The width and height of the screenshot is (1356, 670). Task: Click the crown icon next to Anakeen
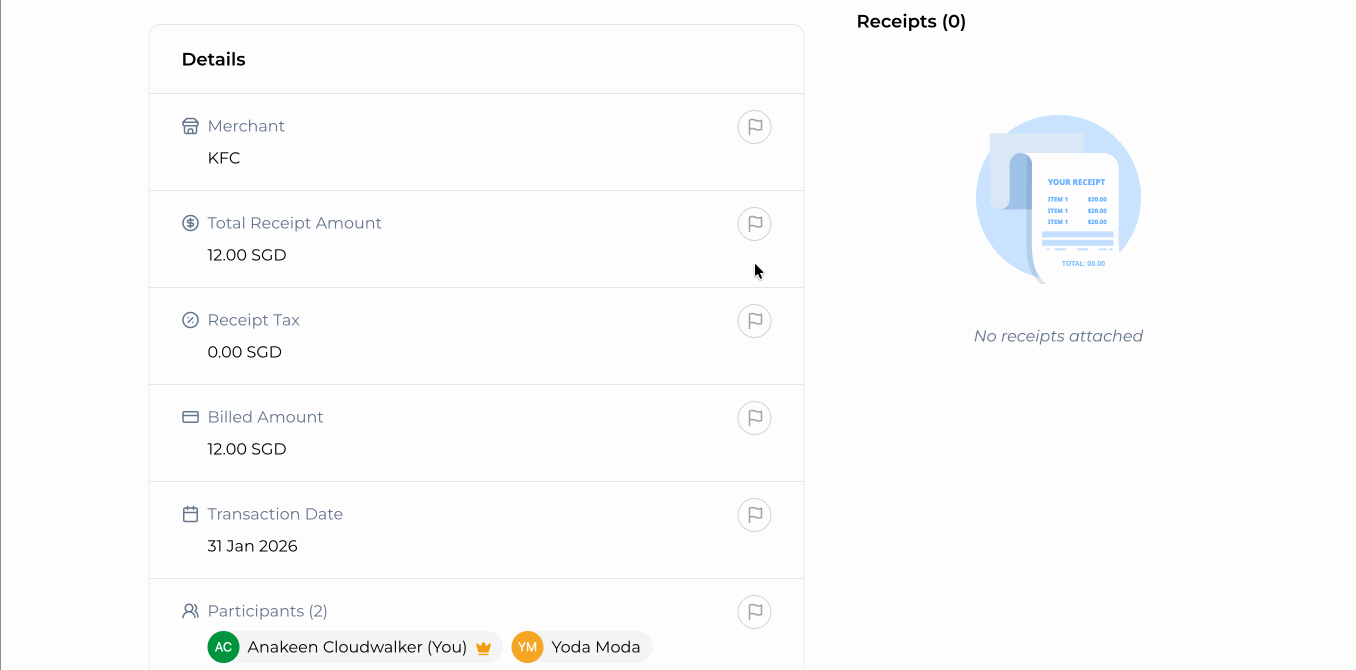tap(484, 648)
